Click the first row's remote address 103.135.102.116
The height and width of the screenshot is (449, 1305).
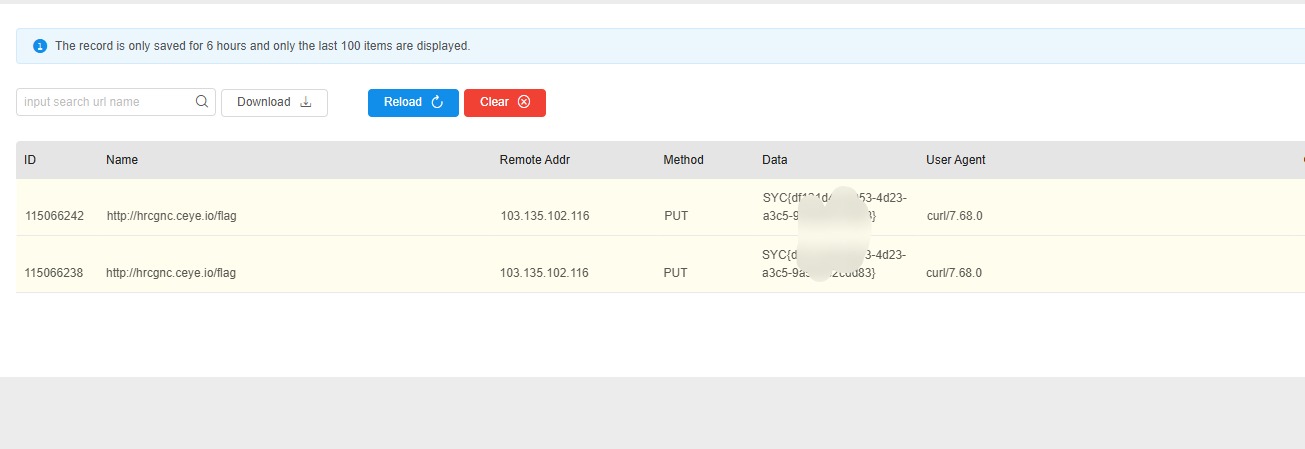(544, 216)
